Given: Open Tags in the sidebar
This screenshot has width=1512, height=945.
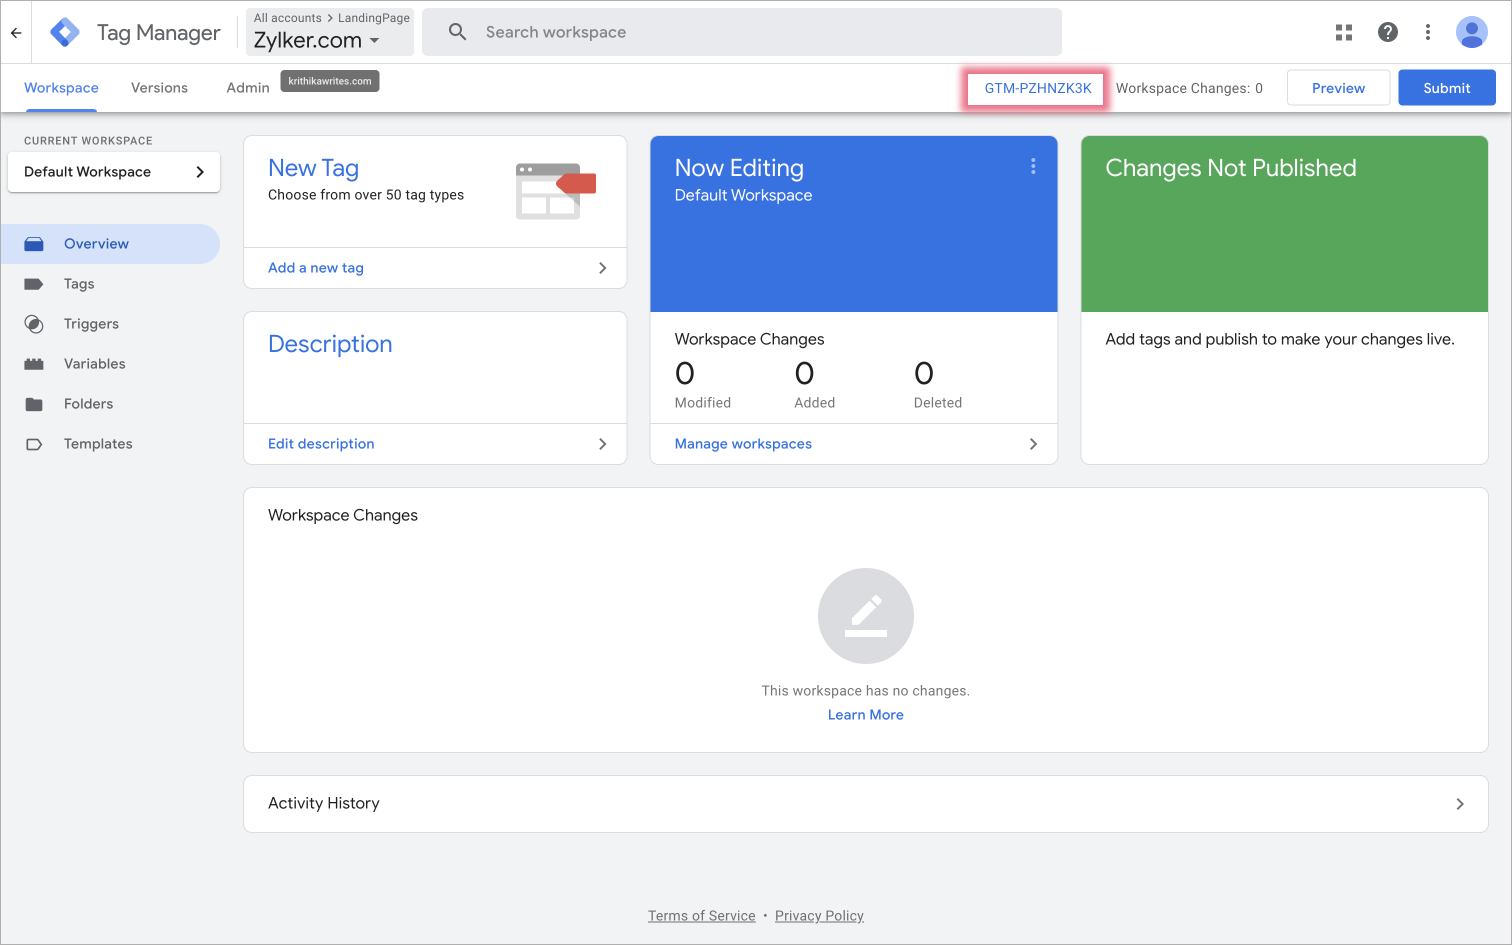Looking at the screenshot, I should pyautogui.click(x=79, y=284).
